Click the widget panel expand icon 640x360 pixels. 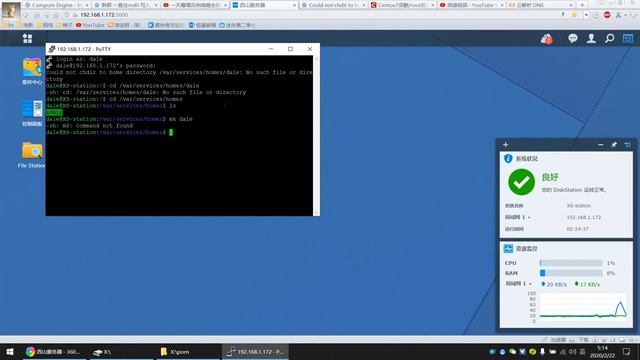pyautogui.click(x=627, y=144)
